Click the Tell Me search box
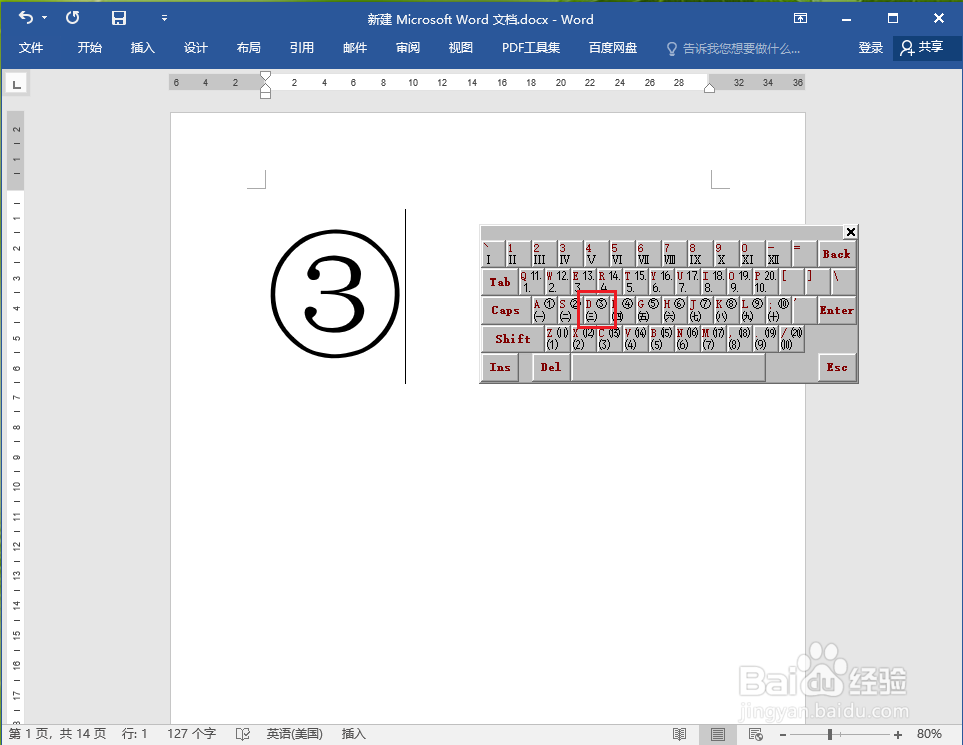This screenshot has width=963, height=745. [734, 49]
